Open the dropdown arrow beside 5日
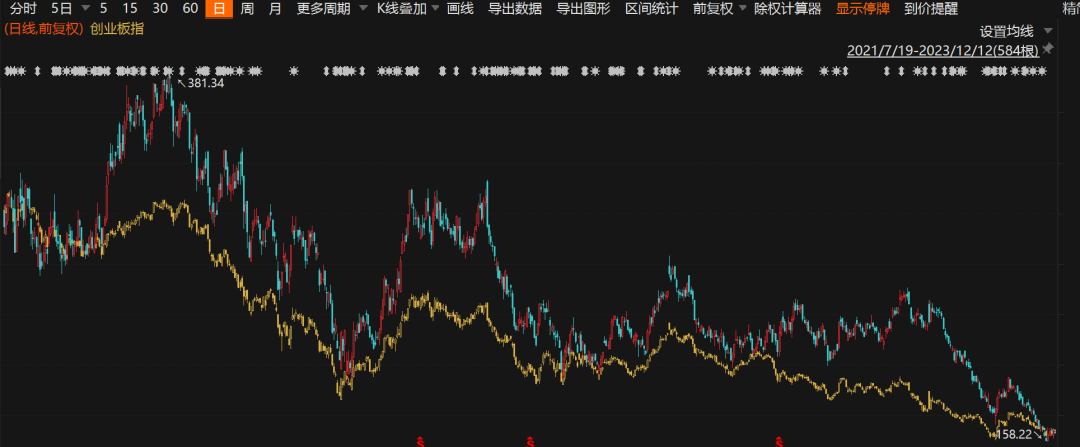Image resolution: width=1080 pixels, height=447 pixels. tap(85, 9)
